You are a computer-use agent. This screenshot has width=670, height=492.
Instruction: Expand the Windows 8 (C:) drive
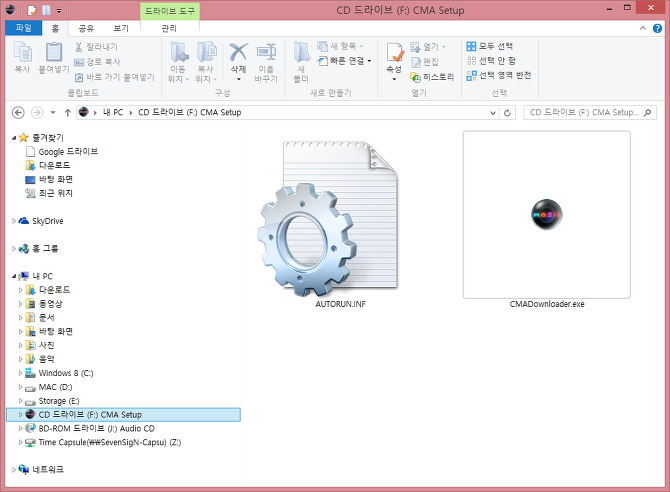pyautogui.click(x=20, y=373)
